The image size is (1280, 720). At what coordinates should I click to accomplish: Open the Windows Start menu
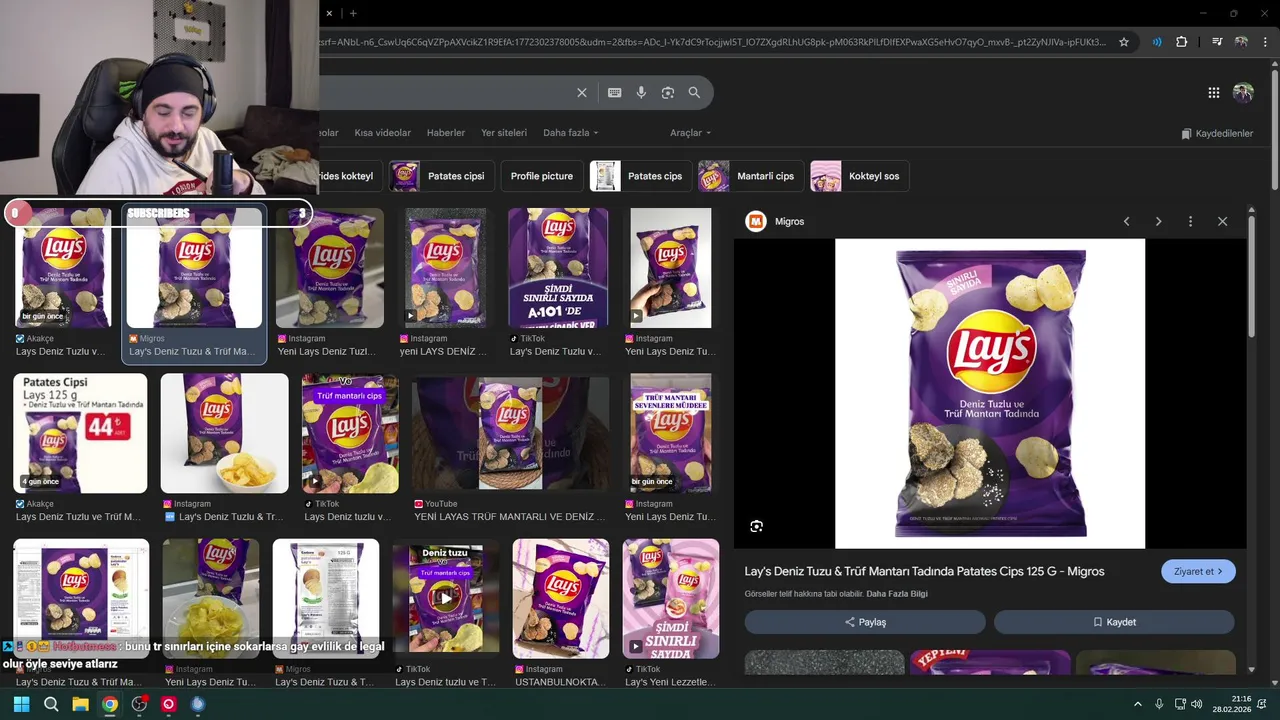click(21, 704)
